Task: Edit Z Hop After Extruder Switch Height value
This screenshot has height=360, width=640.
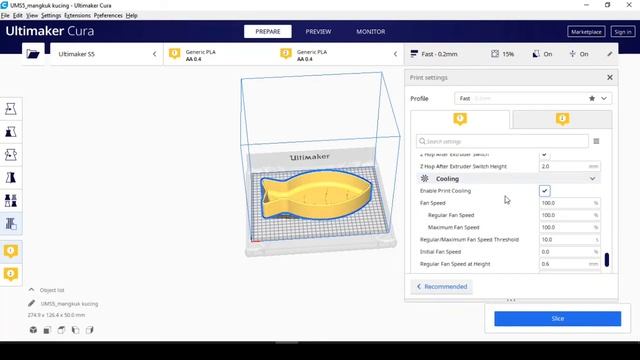Action: (x=570, y=167)
